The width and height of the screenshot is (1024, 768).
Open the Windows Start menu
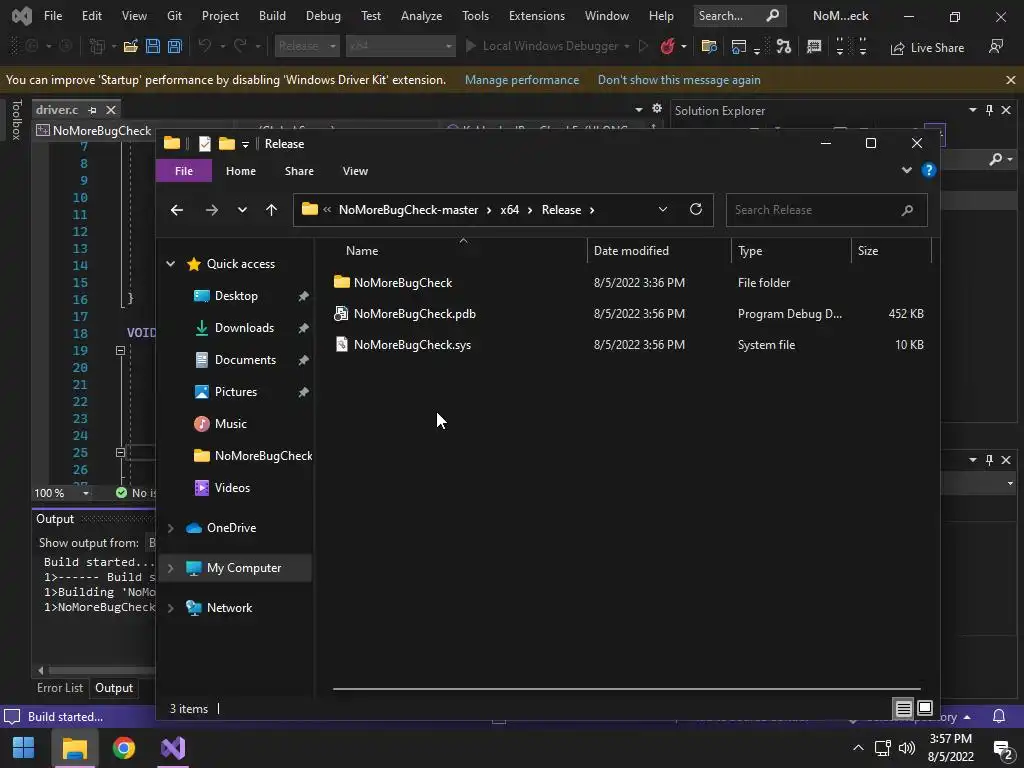coord(24,748)
